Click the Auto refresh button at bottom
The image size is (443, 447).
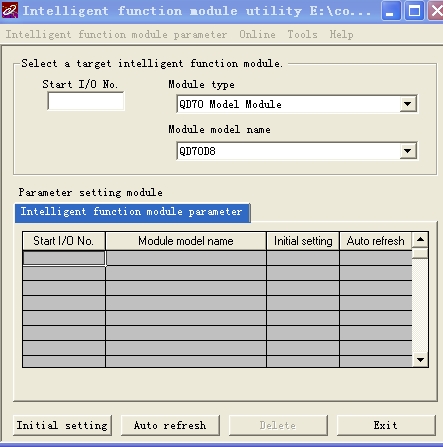(x=170, y=425)
